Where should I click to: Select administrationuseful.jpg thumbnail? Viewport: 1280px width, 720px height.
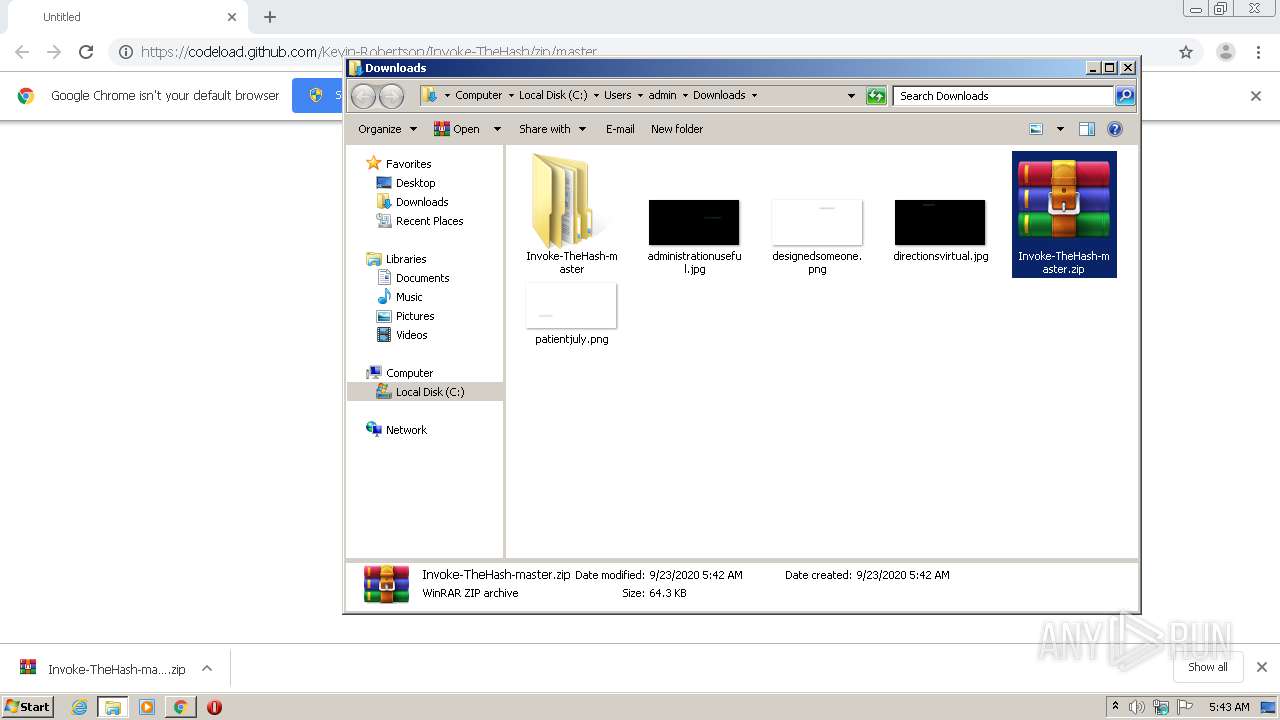click(694, 222)
